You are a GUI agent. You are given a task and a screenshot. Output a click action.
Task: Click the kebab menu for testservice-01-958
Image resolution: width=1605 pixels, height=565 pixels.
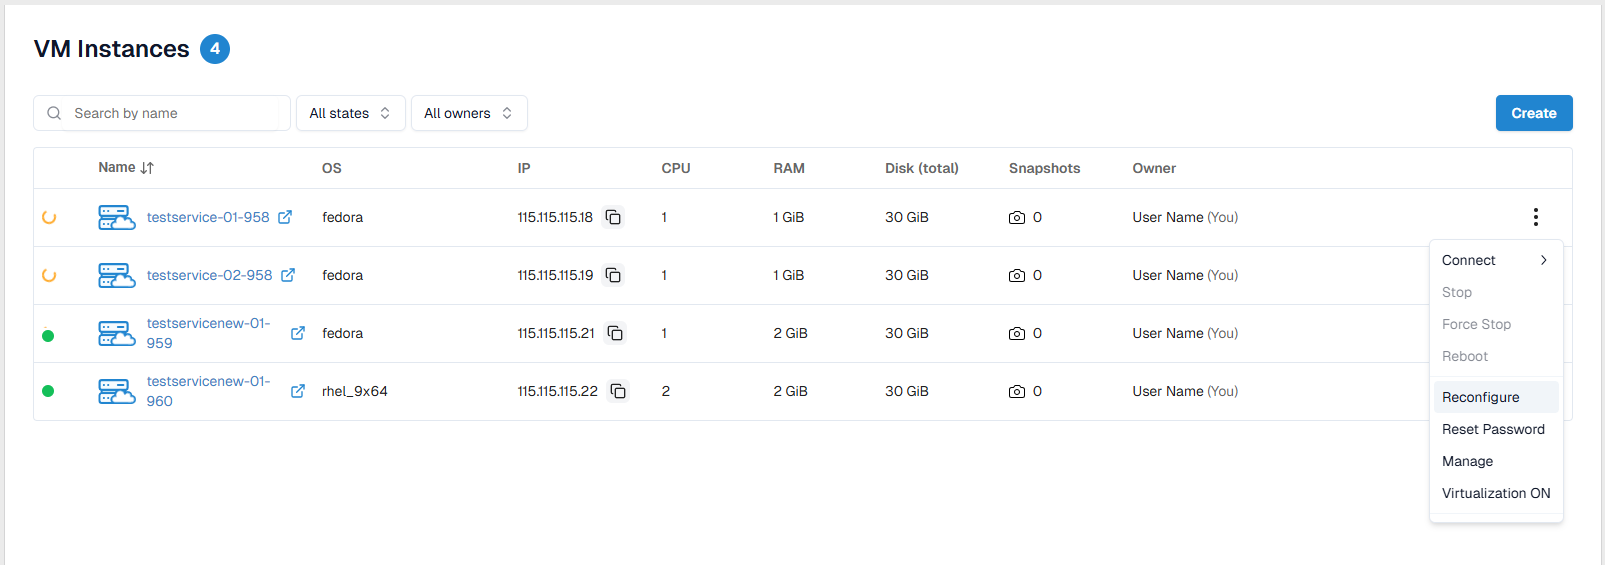pyautogui.click(x=1535, y=217)
